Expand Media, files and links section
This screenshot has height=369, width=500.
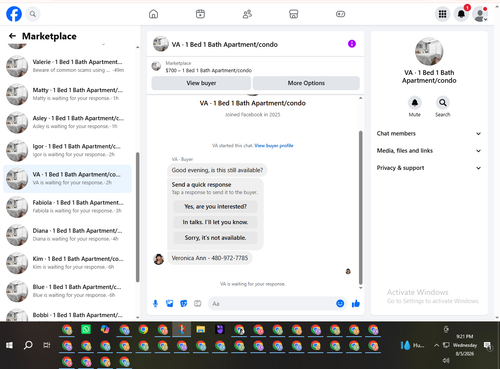429,151
